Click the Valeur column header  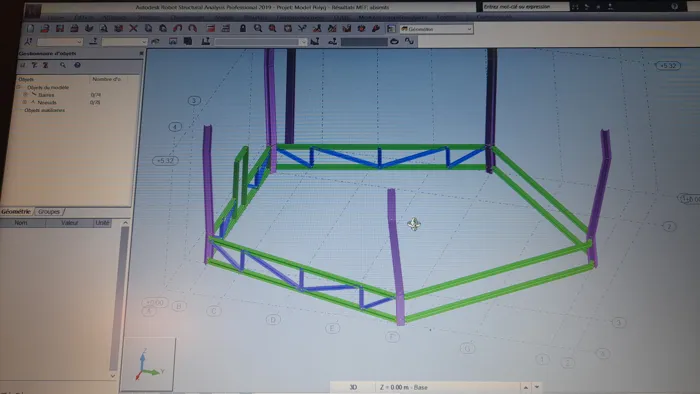pyautogui.click(x=69, y=223)
